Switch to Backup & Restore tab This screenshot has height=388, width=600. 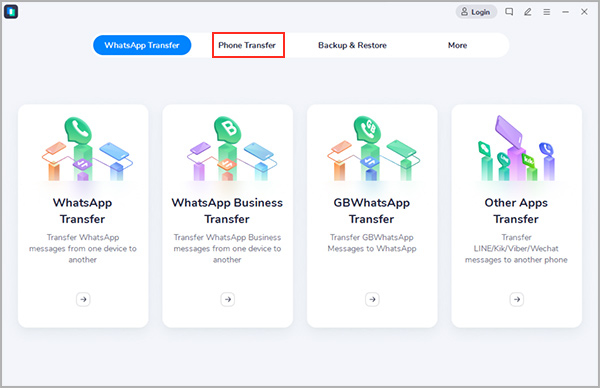click(x=352, y=45)
